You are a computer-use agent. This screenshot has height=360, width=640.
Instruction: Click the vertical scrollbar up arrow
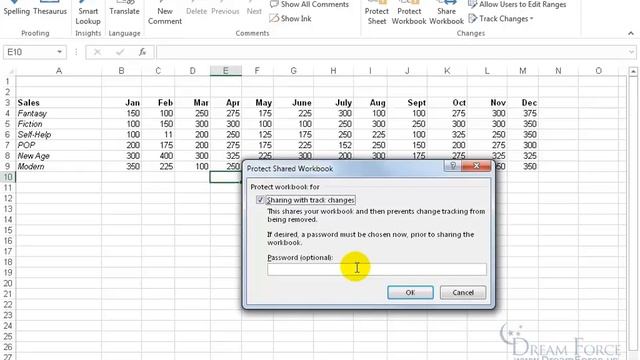click(x=633, y=71)
